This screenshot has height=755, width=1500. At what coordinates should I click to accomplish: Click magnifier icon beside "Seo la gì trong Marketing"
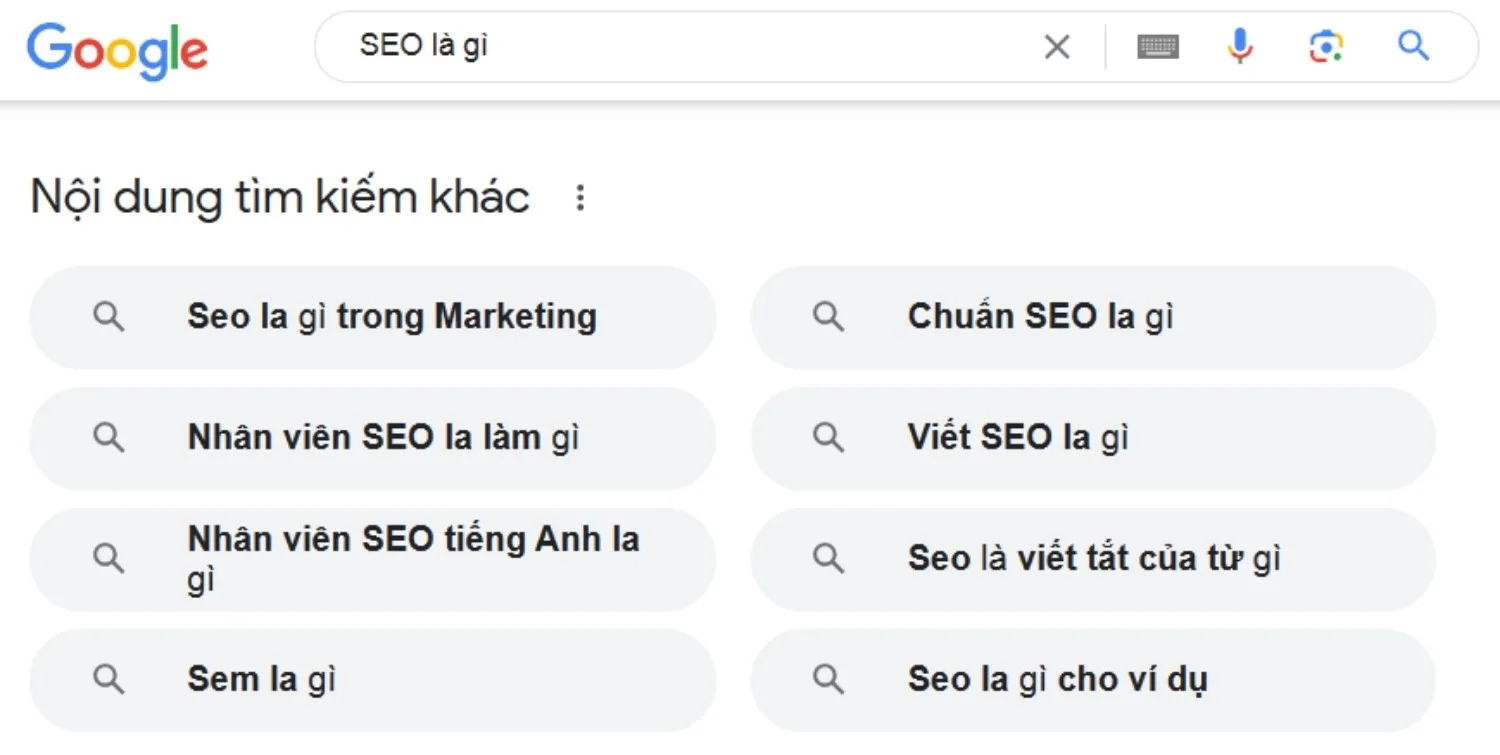(109, 318)
